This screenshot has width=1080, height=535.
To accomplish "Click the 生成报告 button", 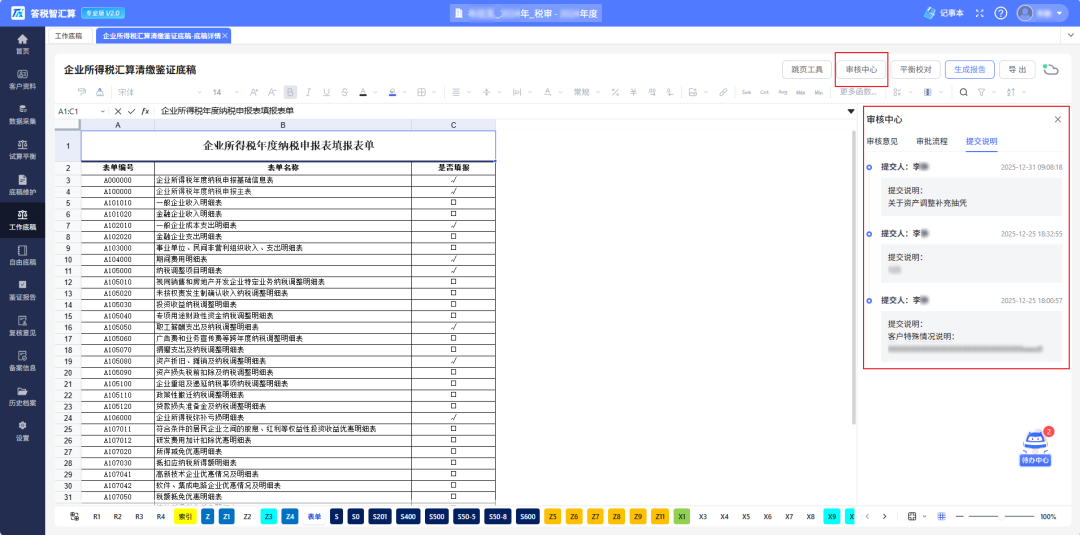I will pos(970,70).
